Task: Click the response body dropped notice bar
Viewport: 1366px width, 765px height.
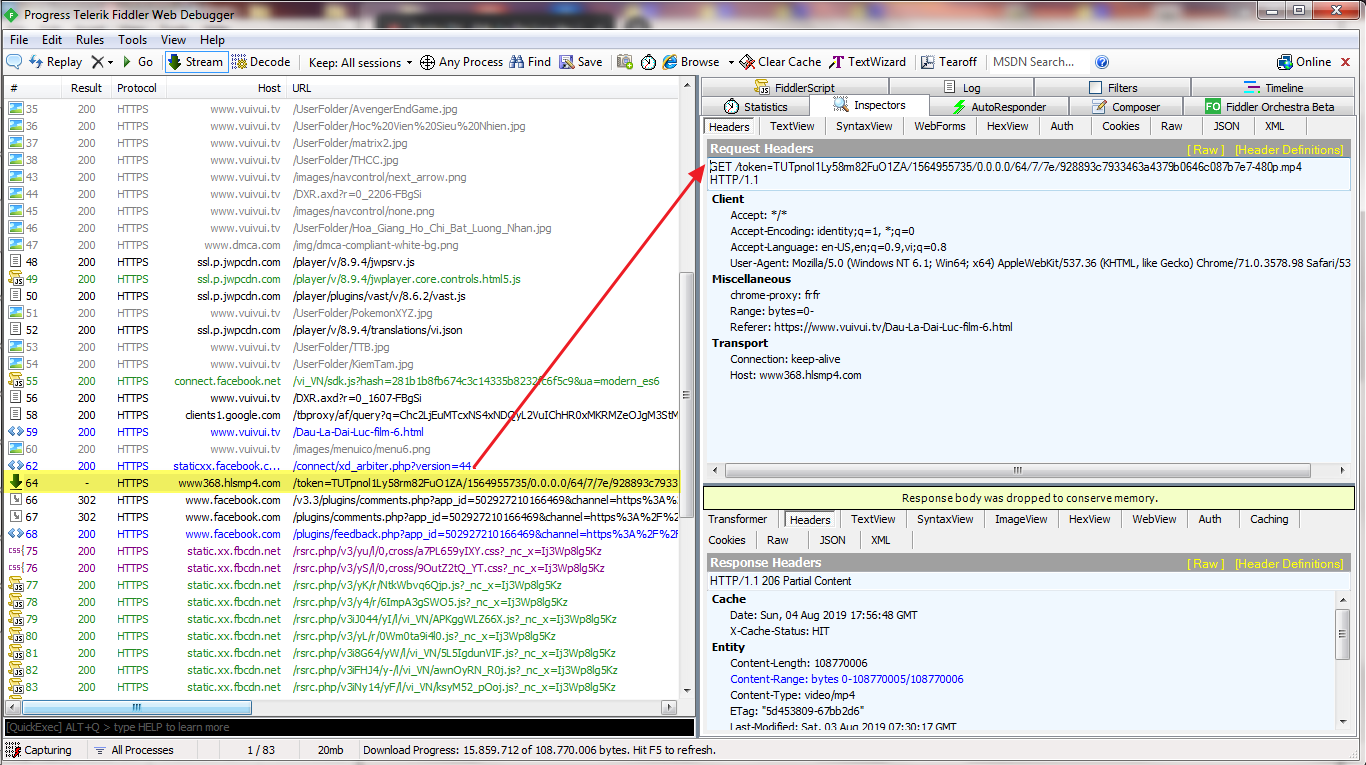Action: click(x=1028, y=498)
